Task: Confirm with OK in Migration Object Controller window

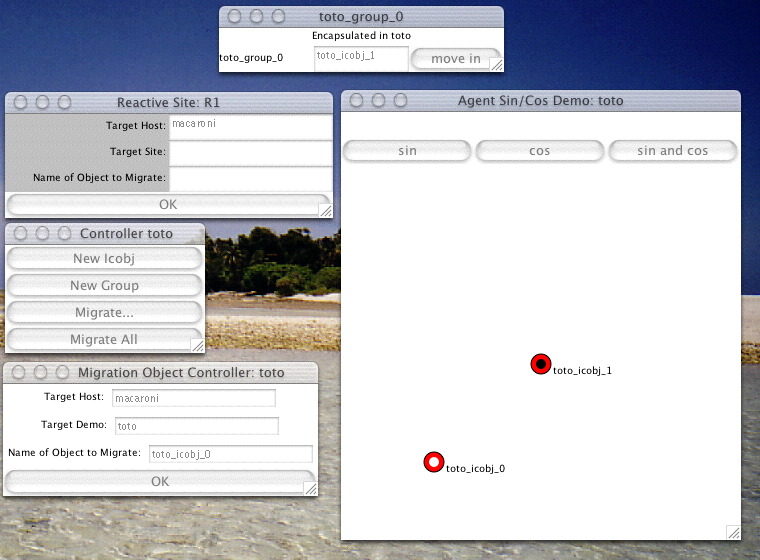Action: pos(160,481)
